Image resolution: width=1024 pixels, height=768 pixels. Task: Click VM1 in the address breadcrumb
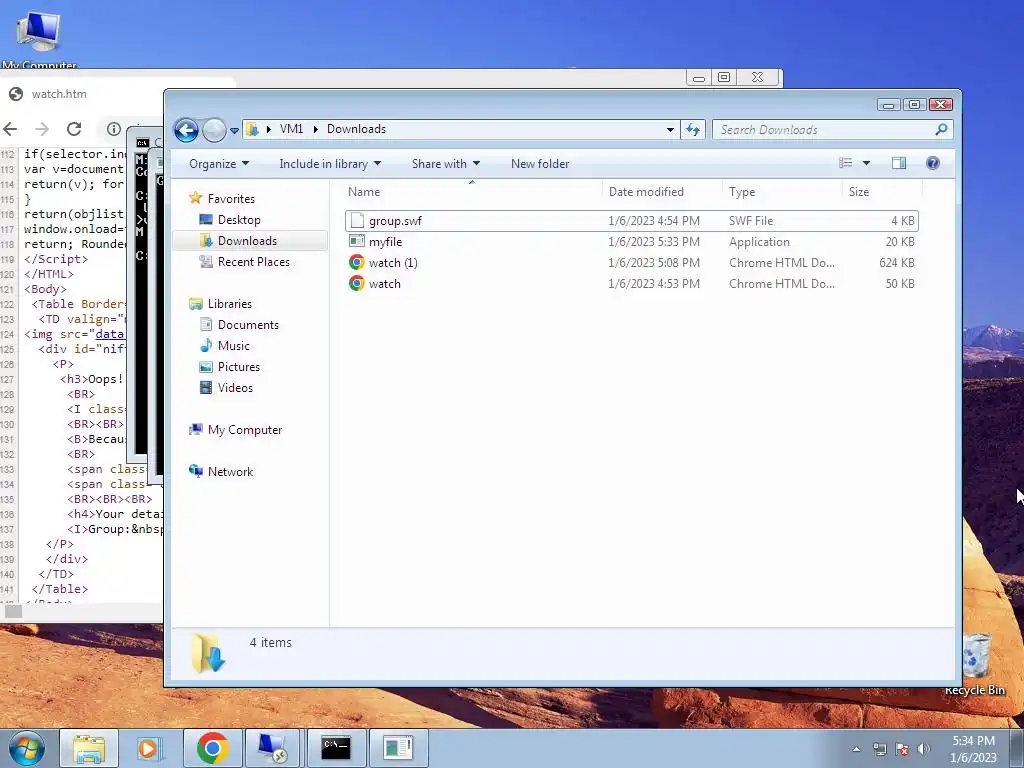pyautogui.click(x=291, y=129)
